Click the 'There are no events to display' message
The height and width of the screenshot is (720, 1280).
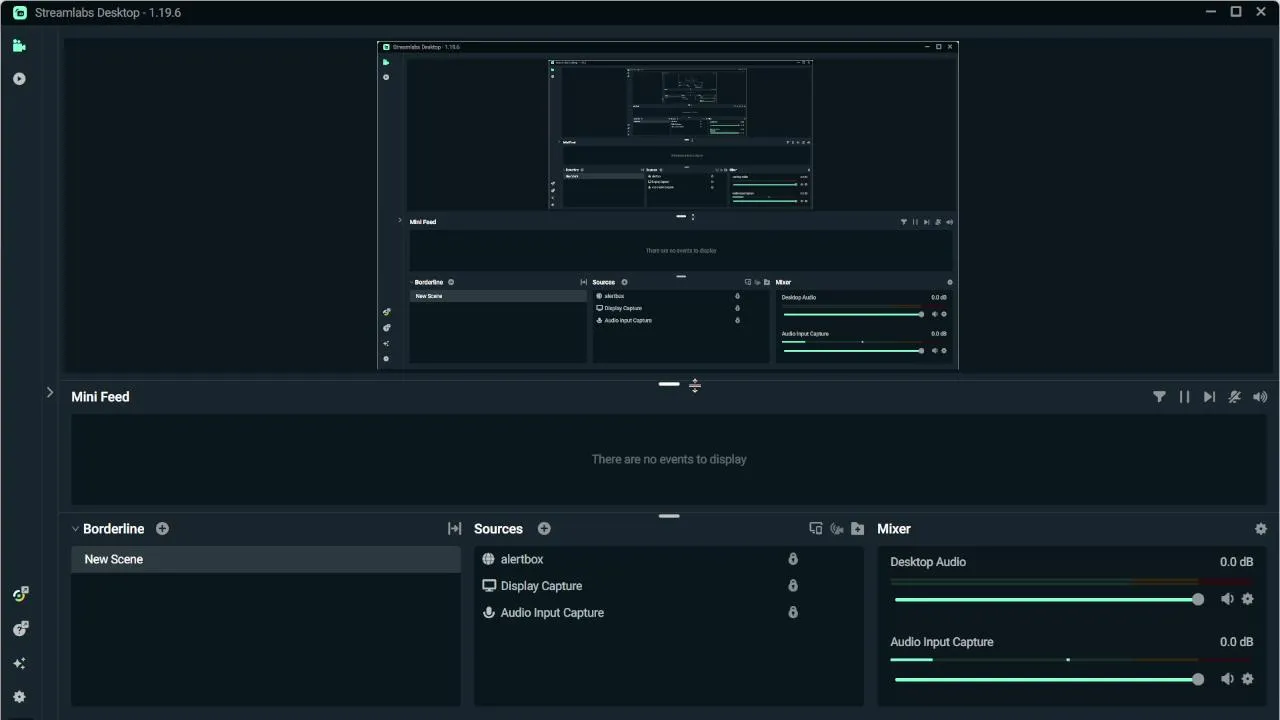coord(669,459)
